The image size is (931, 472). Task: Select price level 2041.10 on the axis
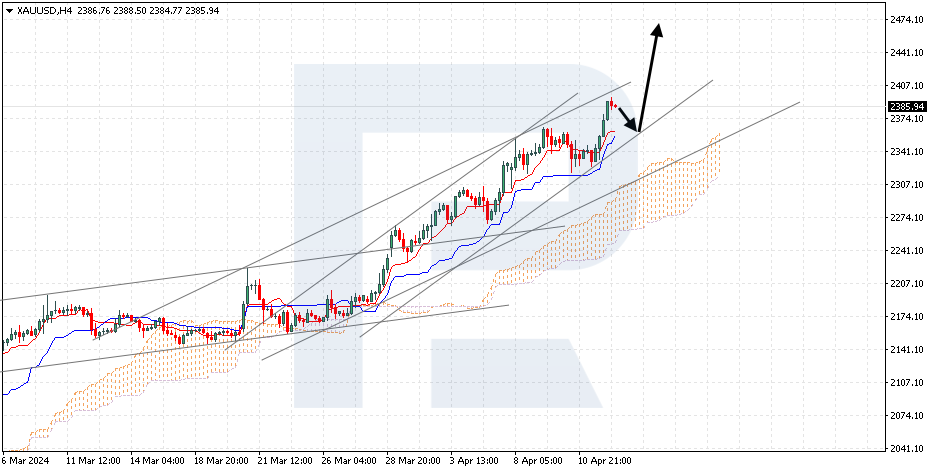[x=907, y=448]
